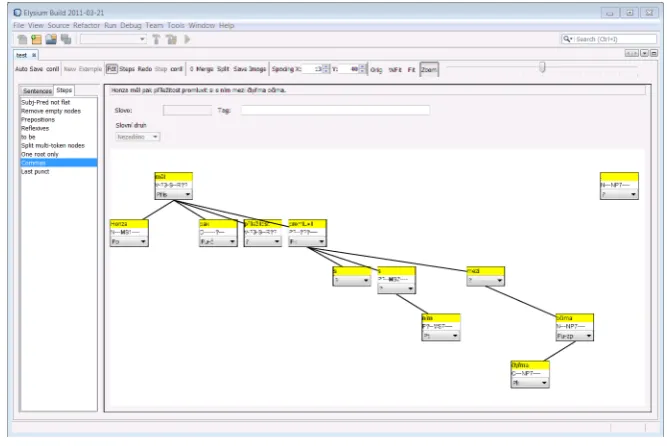Close the test editor tab
Image resolution: width=667 pixels, height=446 pixels.
tap(34, 55)
